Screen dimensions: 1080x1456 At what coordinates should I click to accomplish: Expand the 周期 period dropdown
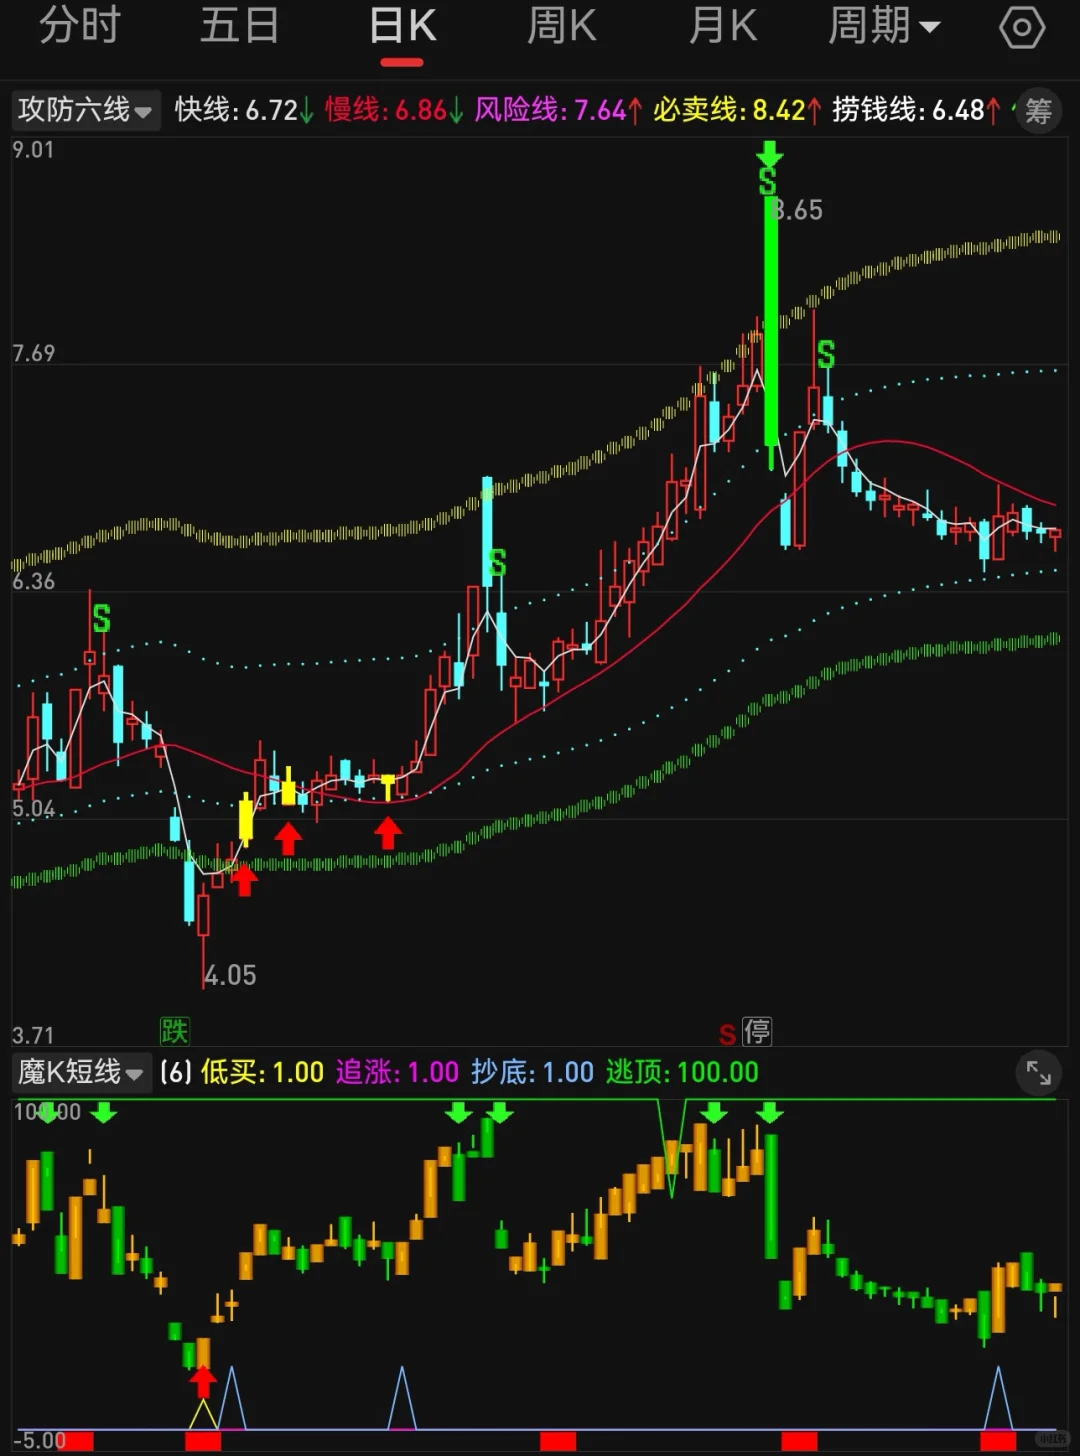pyautogui.click(x=884, y=26)
